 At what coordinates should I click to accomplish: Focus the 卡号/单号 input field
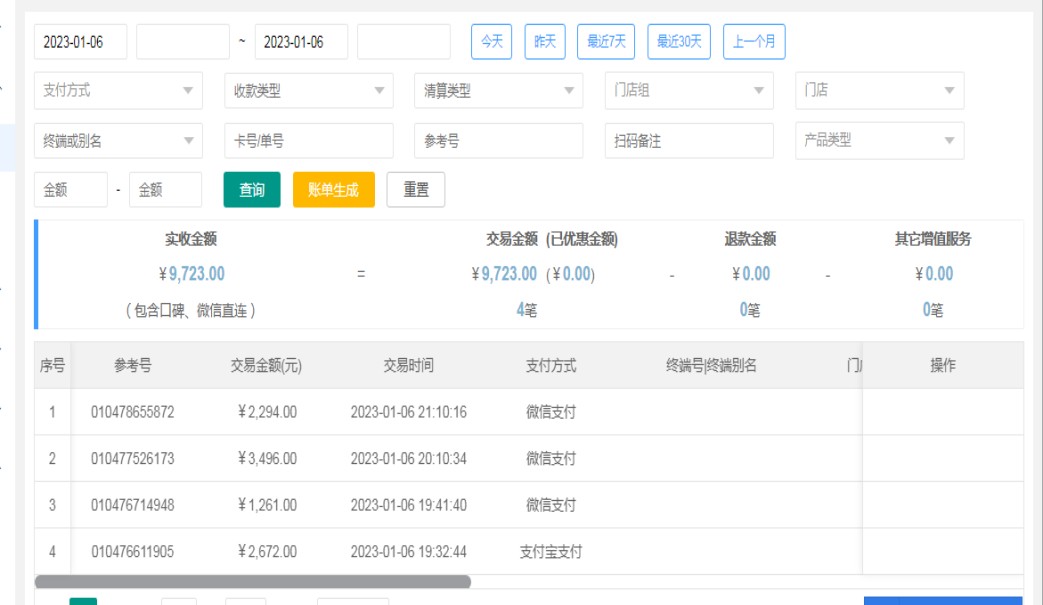[308, 141]
